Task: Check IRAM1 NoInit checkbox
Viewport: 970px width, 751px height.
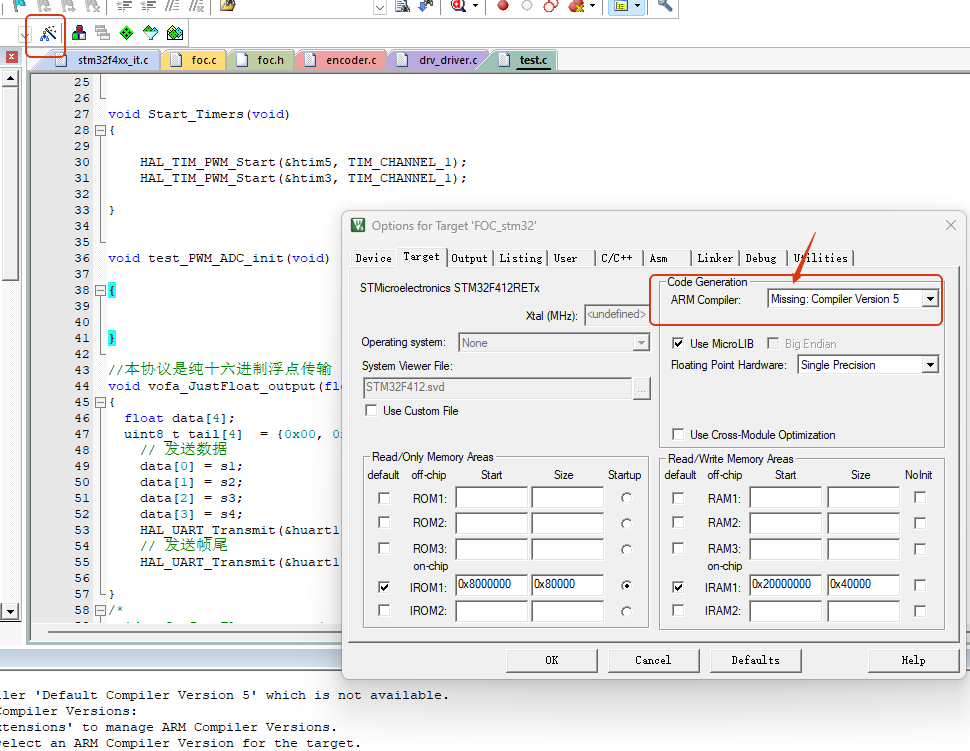Action: click(920, 585)
